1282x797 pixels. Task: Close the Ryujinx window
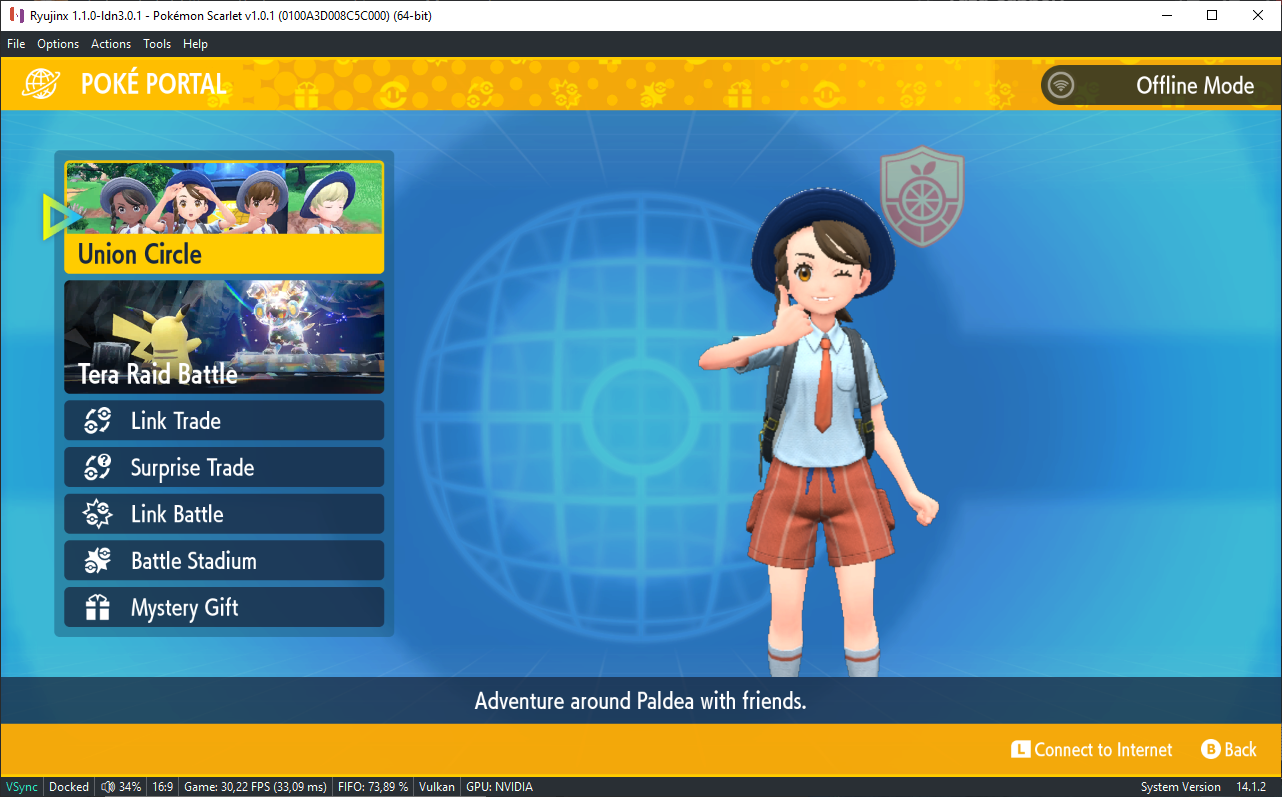[1258, 15]
